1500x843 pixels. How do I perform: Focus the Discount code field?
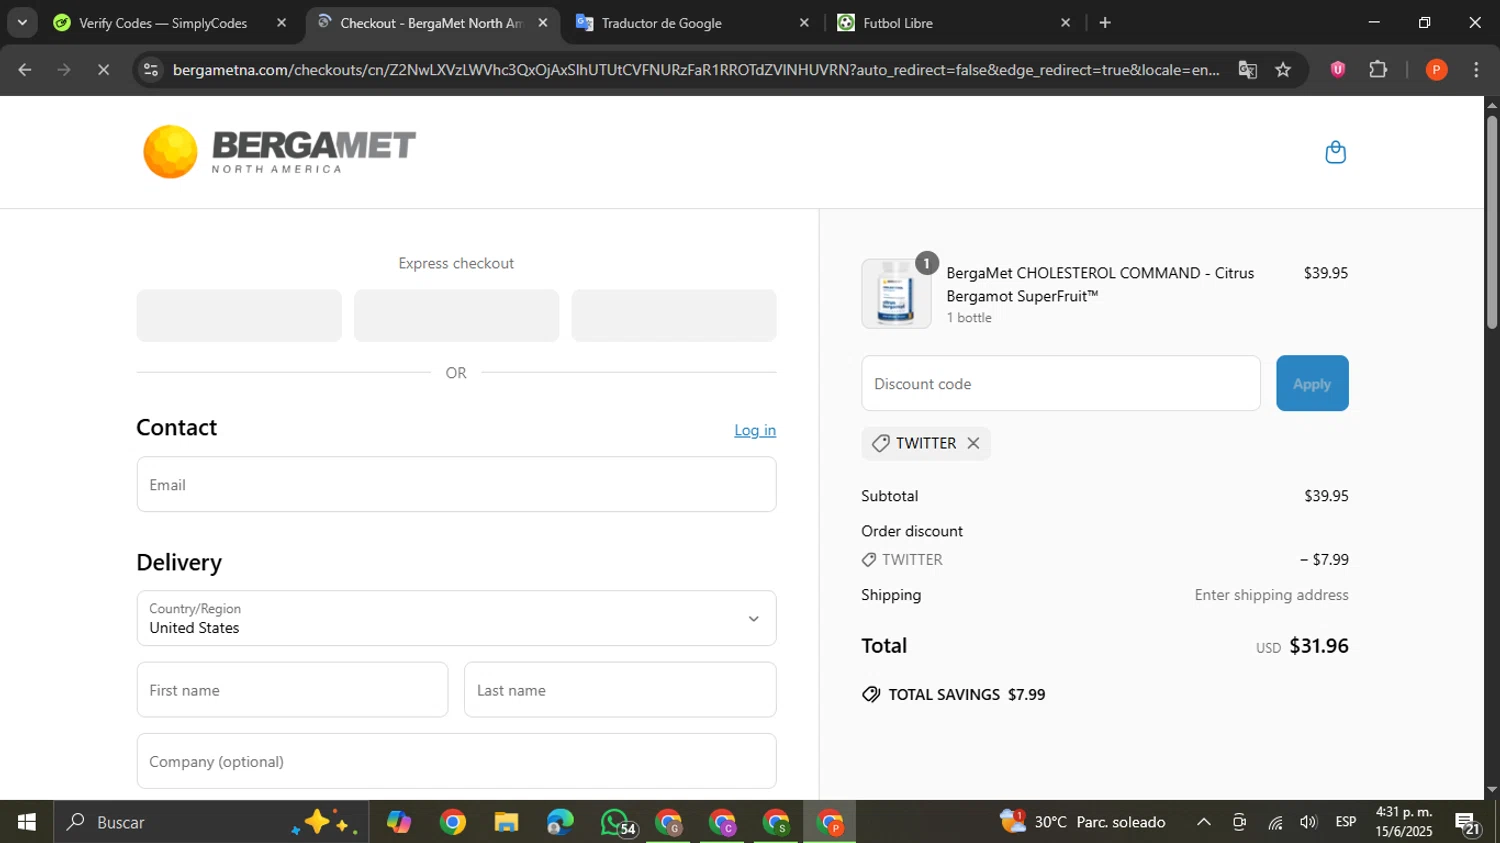[x=1061, y=383]
